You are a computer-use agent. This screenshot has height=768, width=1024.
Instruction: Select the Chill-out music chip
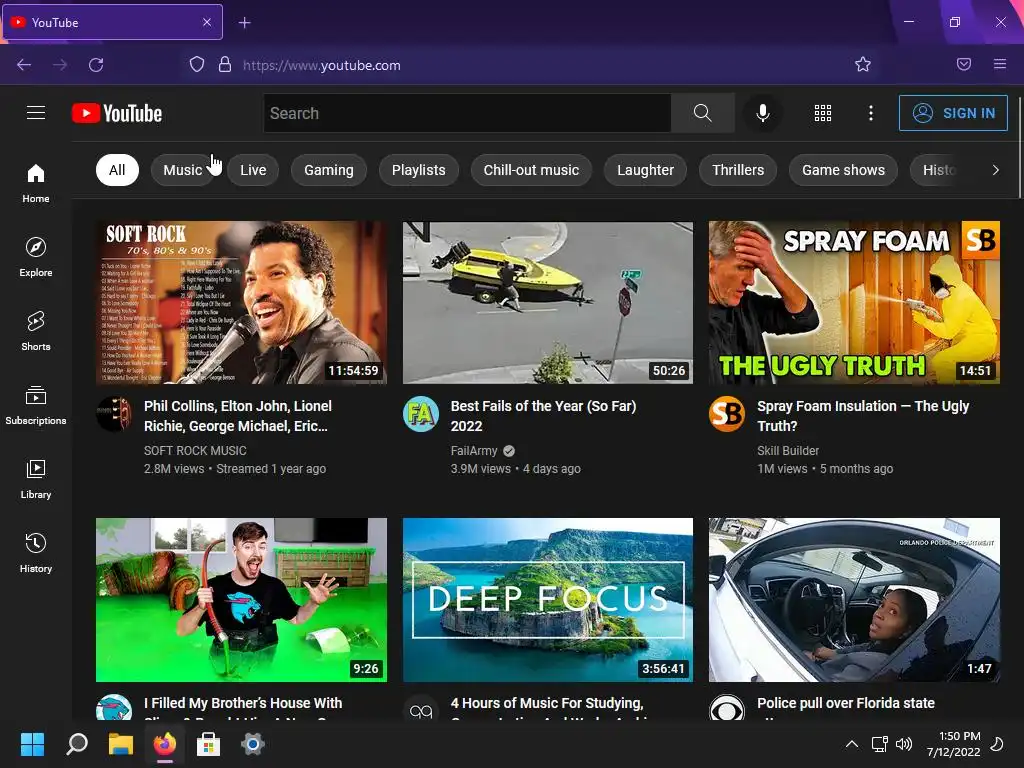[531, 170]
